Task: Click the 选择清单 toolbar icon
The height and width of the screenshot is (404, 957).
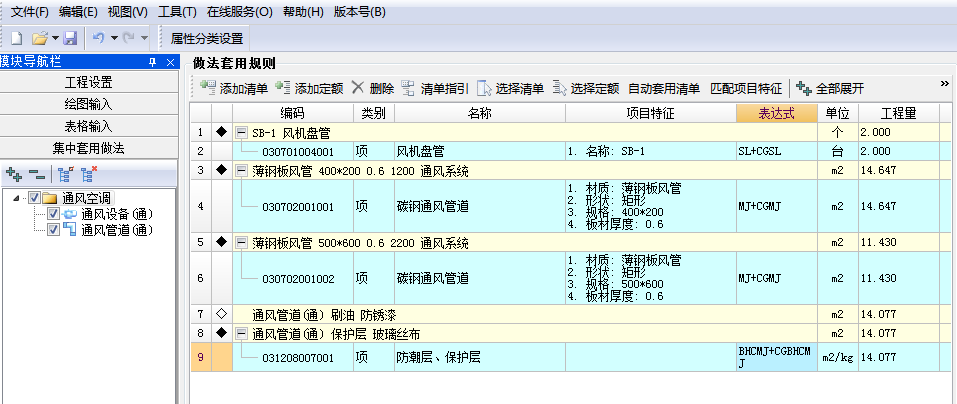Action: tap(484, 88)
